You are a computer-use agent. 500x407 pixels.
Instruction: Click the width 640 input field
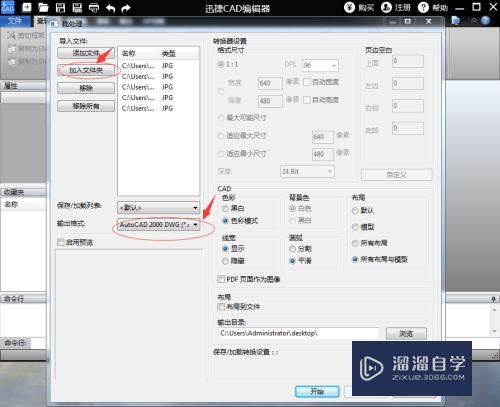(x=270, y=83)
